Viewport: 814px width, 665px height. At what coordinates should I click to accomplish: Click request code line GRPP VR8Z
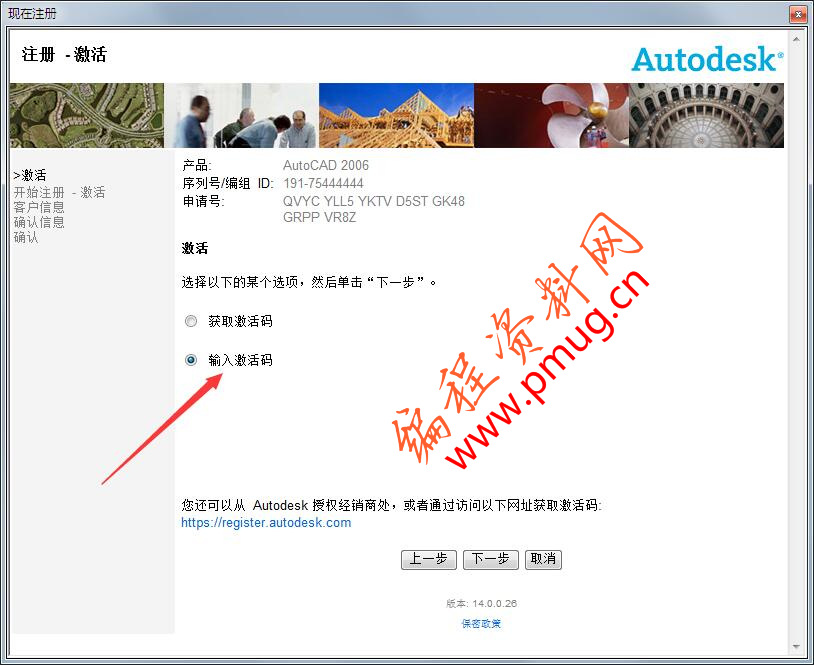pyautogui.click(x=319, y=217)
